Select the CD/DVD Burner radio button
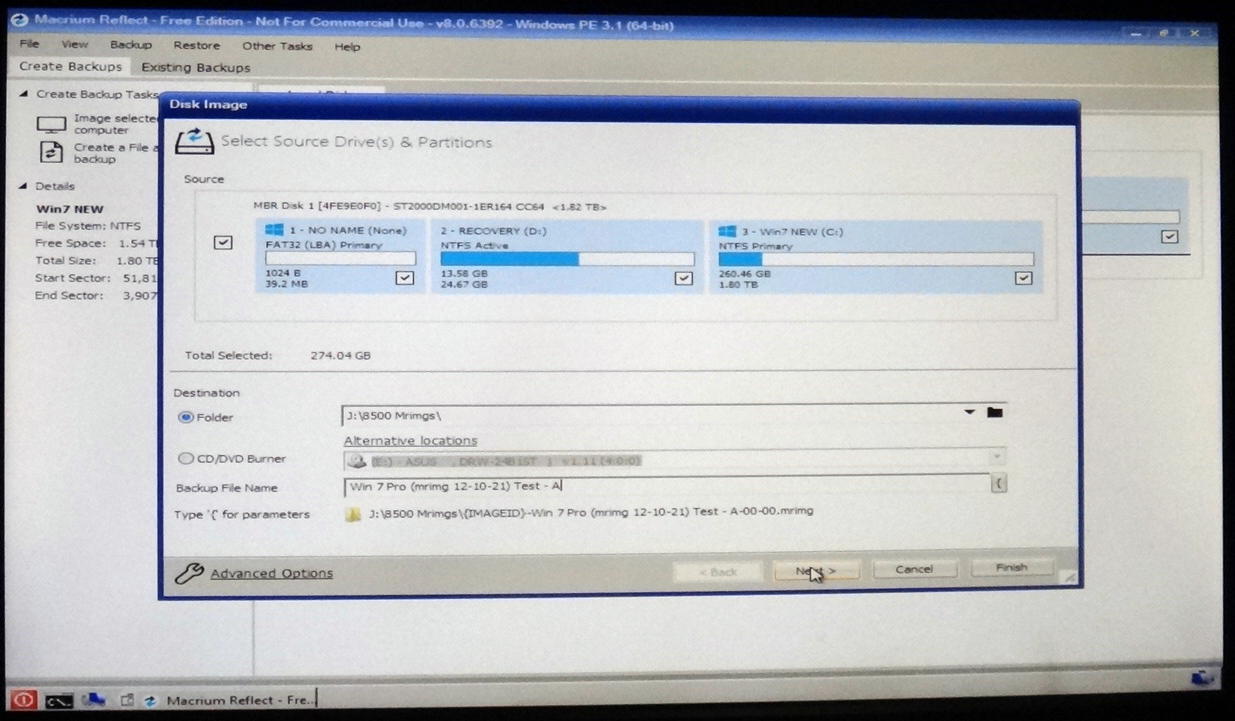 (185, 459)
